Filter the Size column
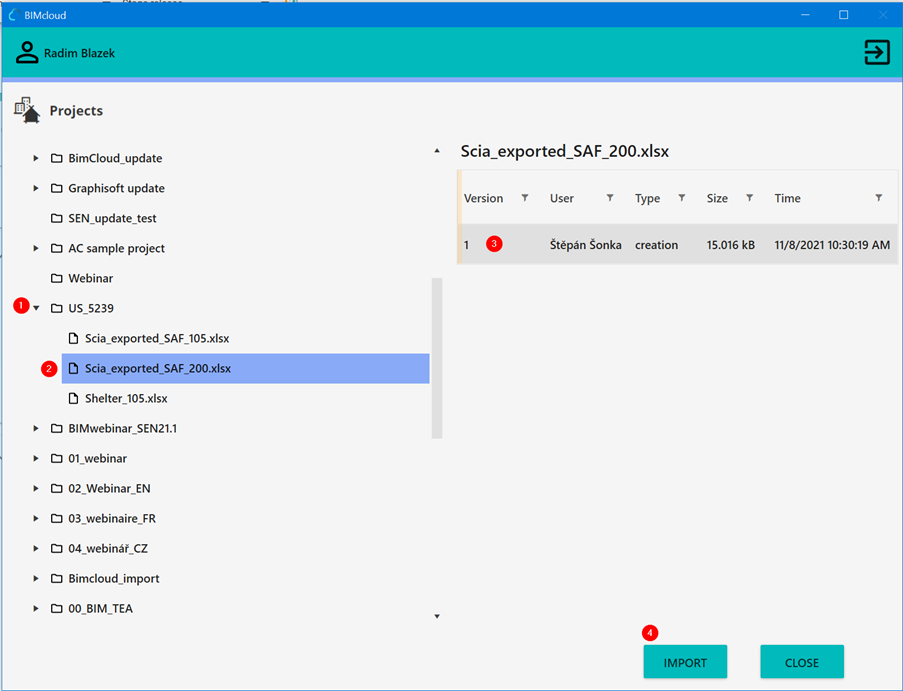903x691 pixels. (749, 198)
